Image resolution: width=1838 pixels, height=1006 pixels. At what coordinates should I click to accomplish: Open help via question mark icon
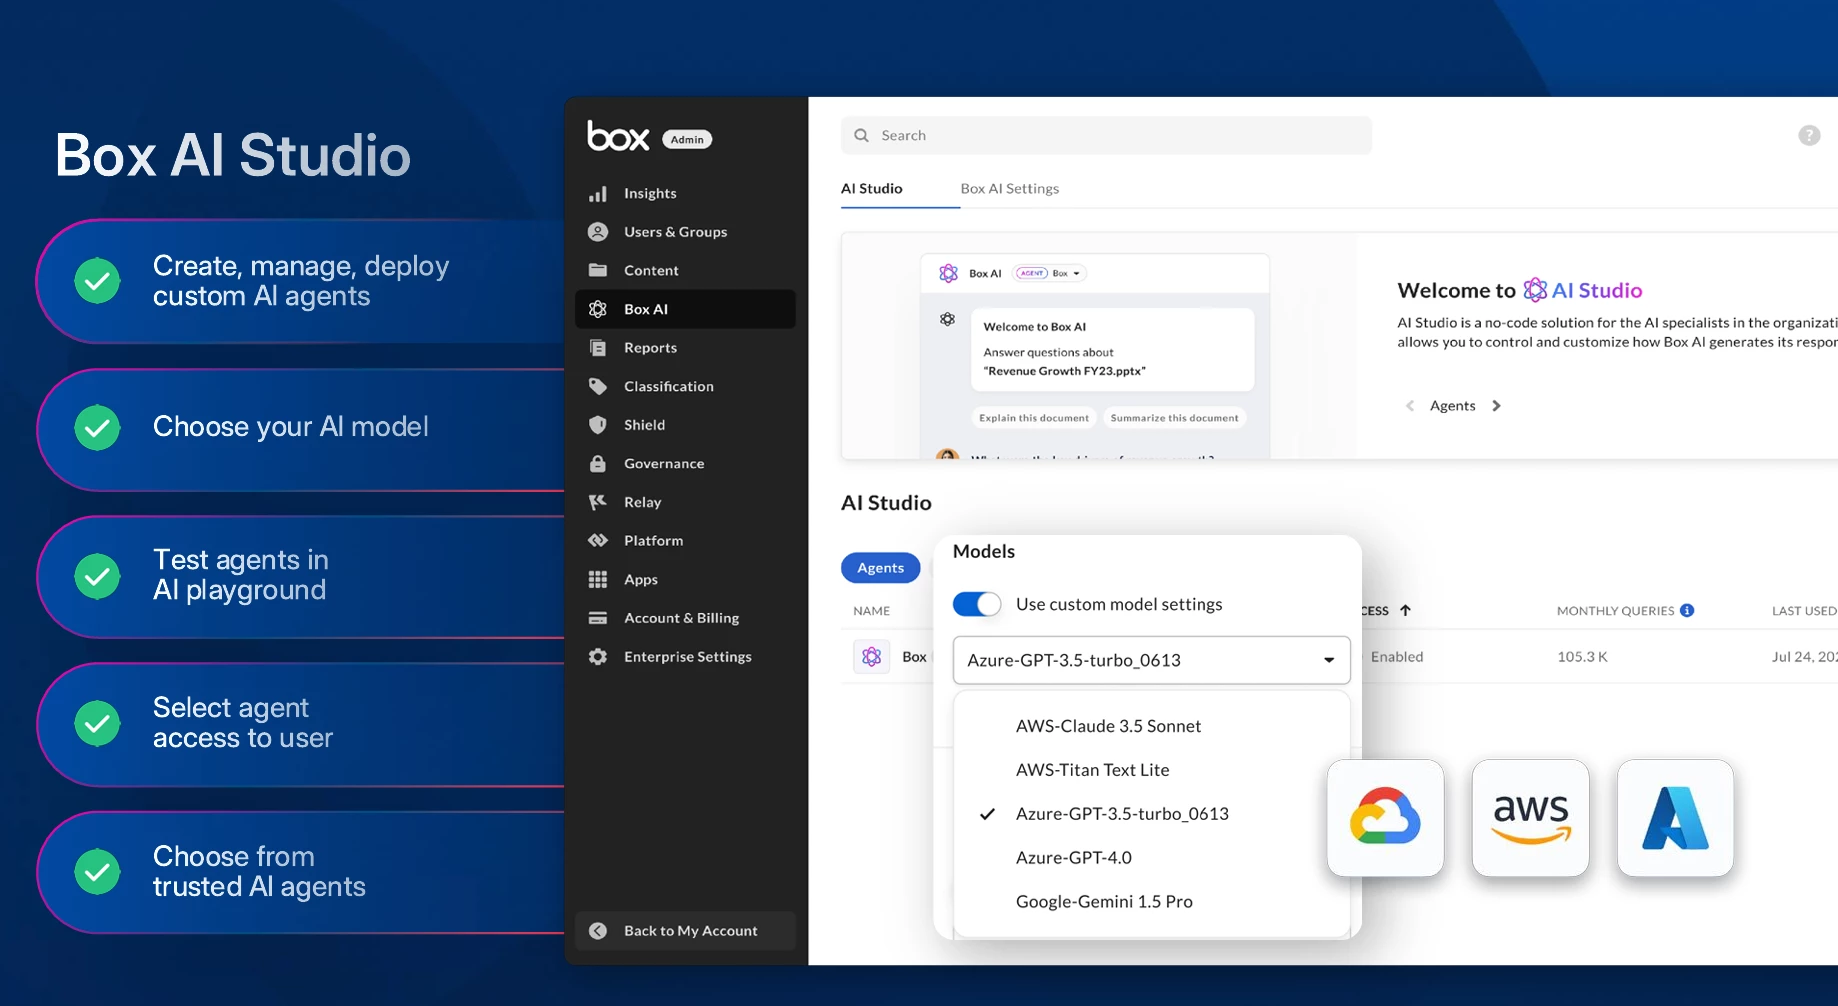tap(1809, 135)
